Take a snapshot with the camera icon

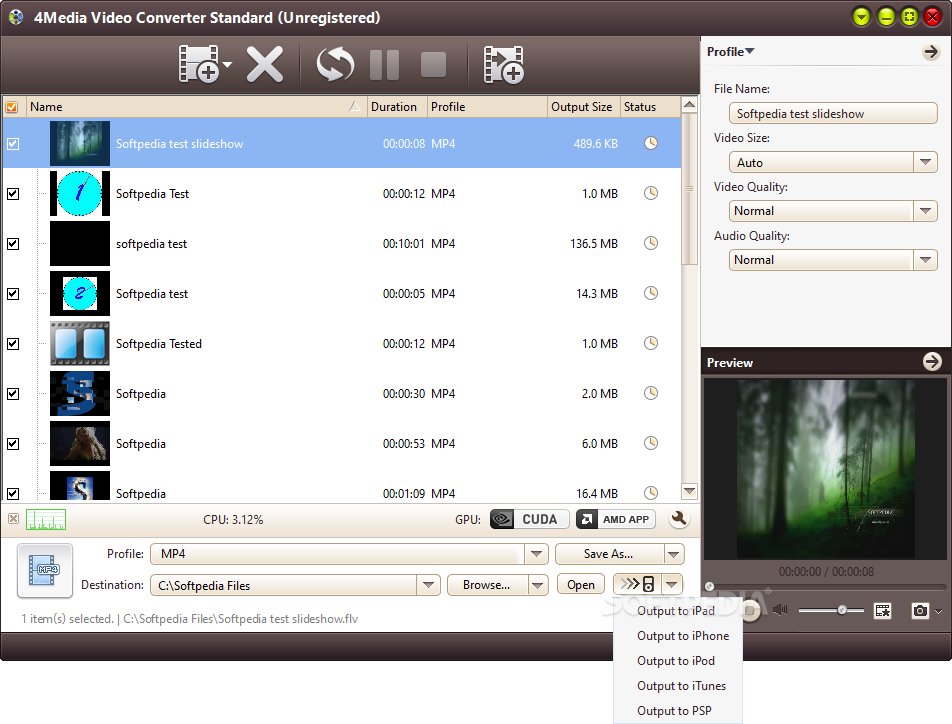click(920, 610)
